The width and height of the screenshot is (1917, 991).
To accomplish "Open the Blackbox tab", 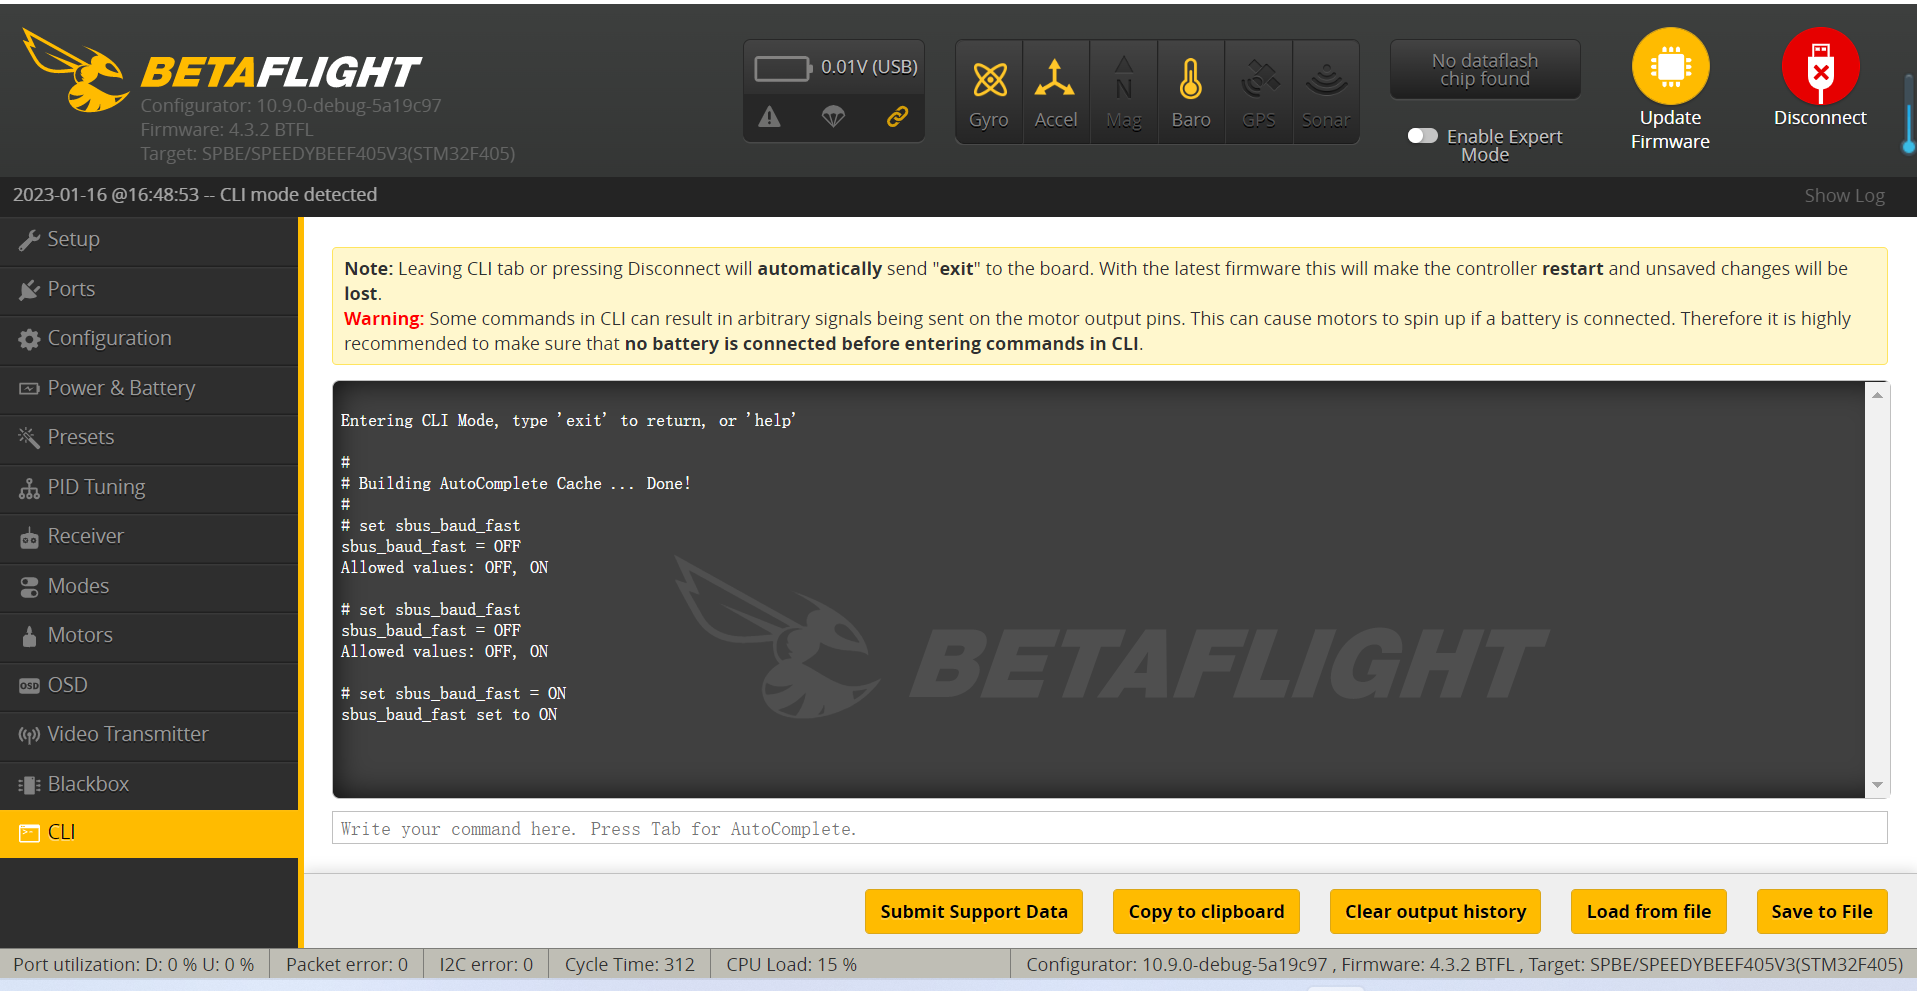I will point(149,785).
